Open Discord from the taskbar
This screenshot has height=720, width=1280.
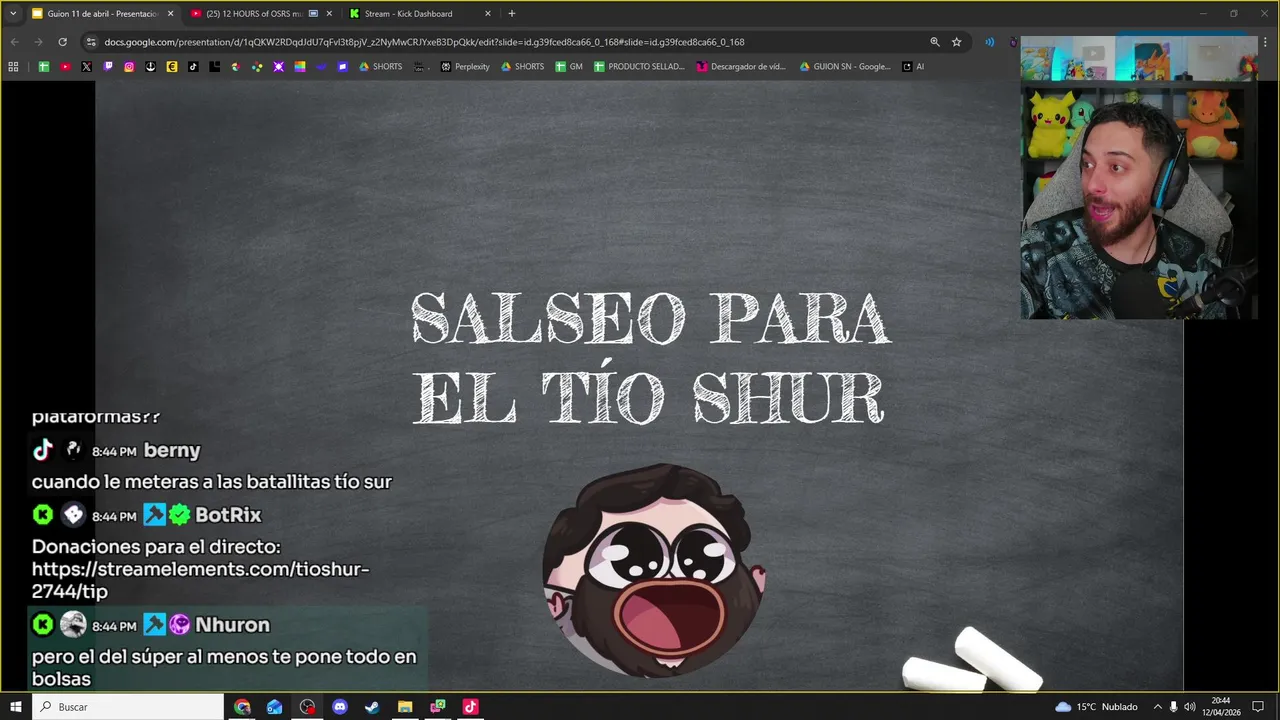tap(340, 707)
